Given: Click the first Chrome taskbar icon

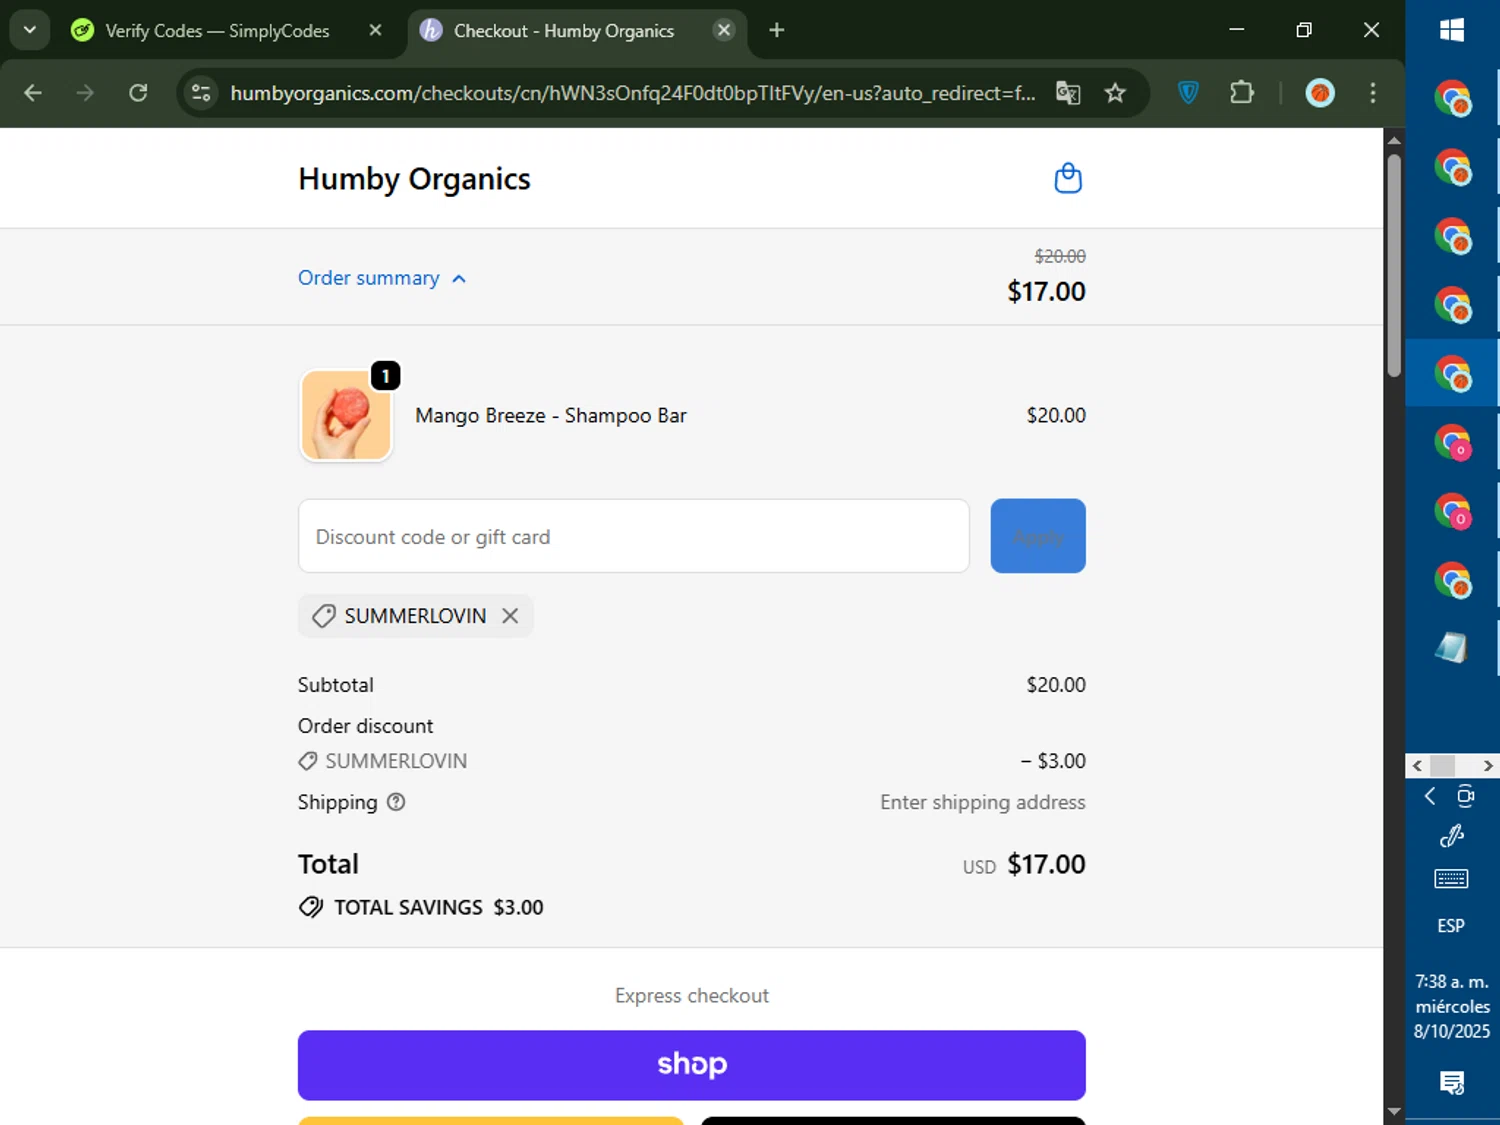Looking at the screenshot, I should [x=1452, y=99].
